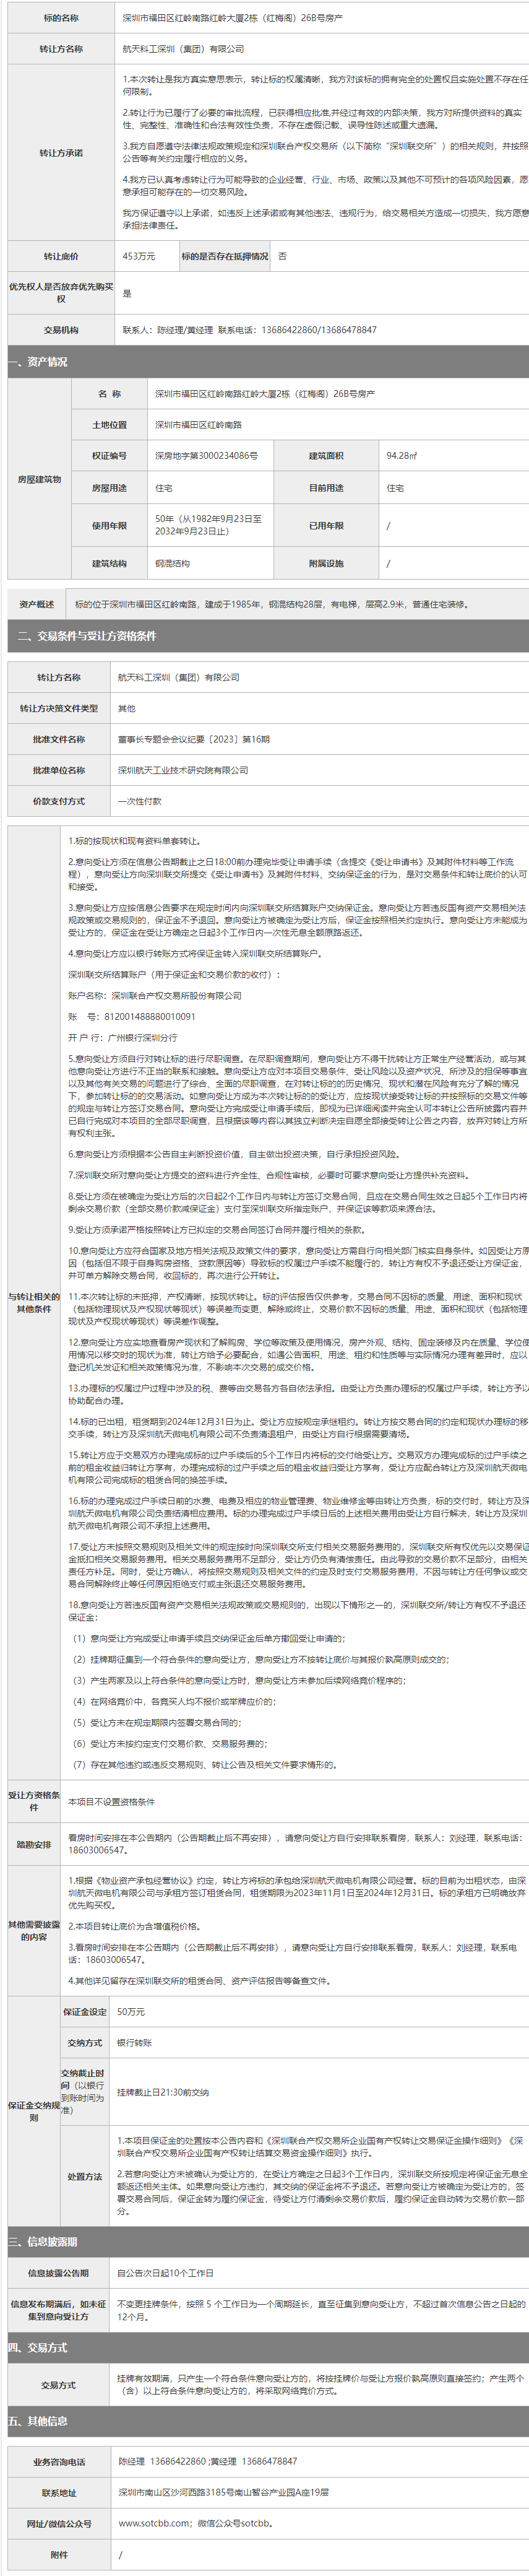Click the 453万元 transfer price value

click(x=139, y=257)
